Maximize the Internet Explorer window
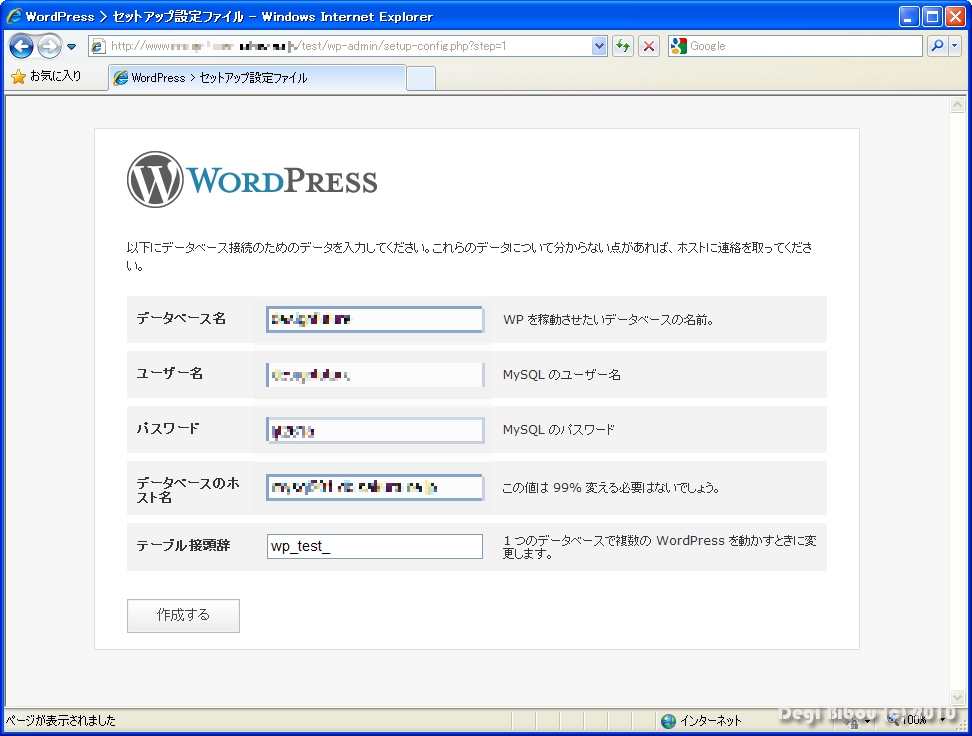The image size is (972, 736). click(x=932, y=17)
